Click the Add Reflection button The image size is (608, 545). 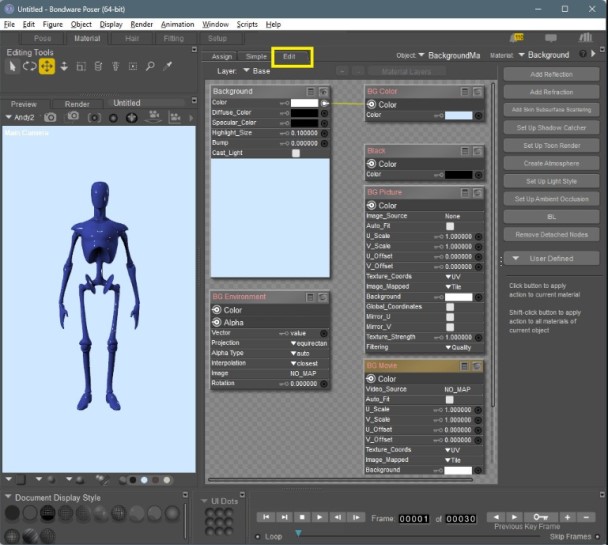(x=550, y=75)
